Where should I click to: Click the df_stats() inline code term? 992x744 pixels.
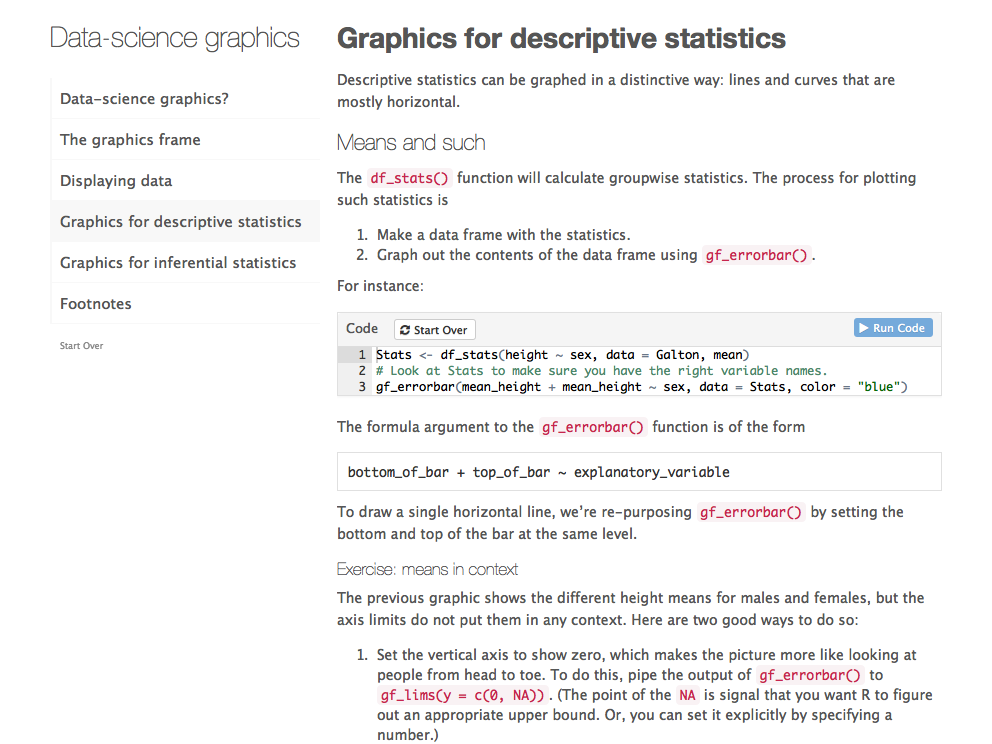[409, 178]
